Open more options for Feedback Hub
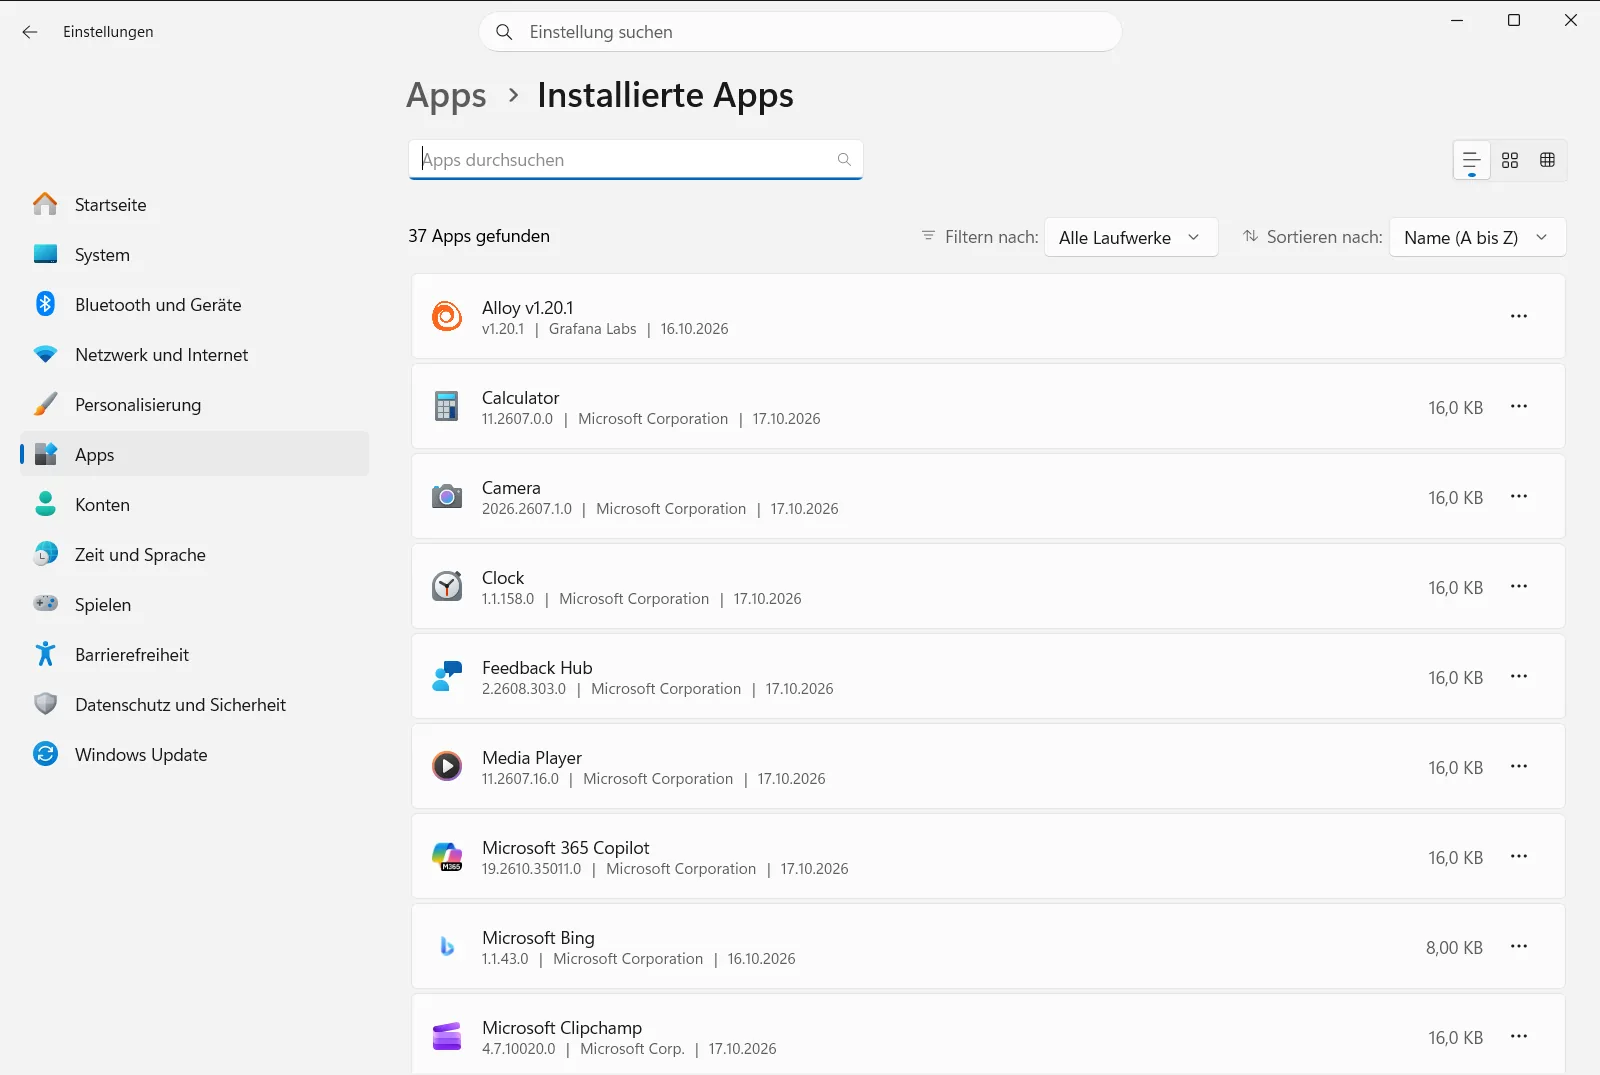 click(x=1519, y=676)
